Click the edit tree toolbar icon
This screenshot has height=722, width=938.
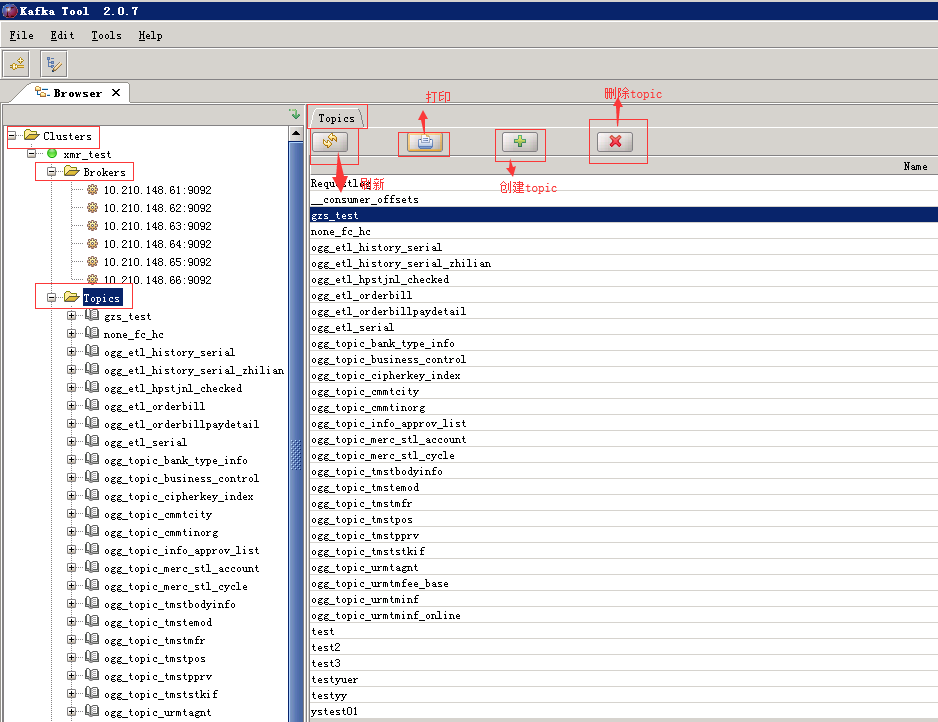point(54,64)
